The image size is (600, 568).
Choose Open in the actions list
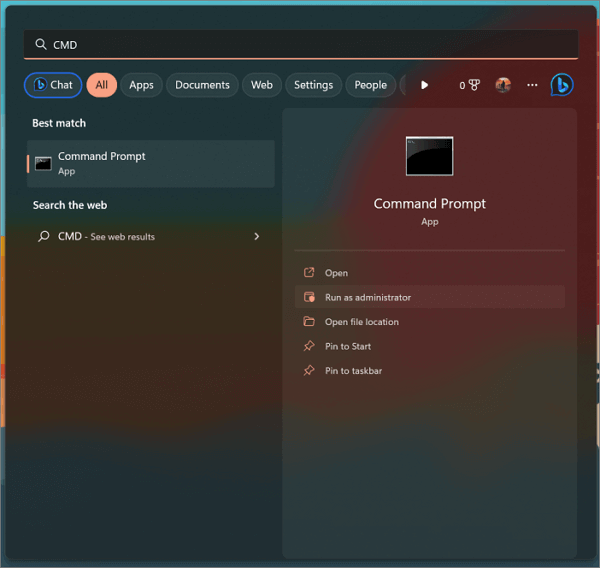[x=430, y=273]
